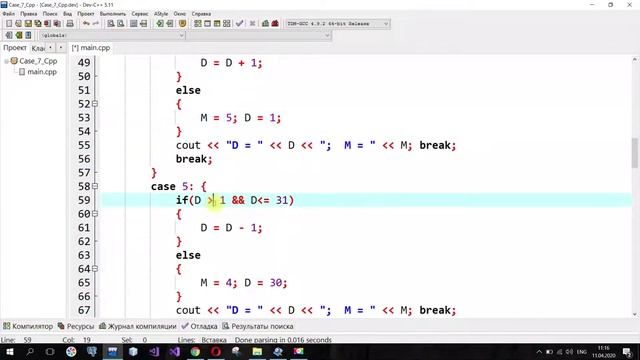Open the Справка menu

tap(201, 14)
